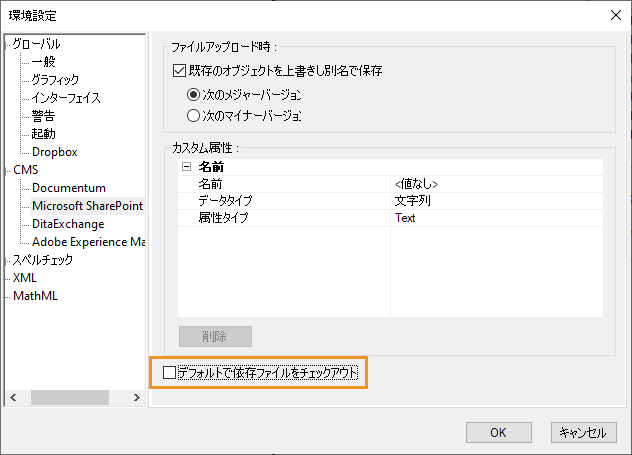This screenshot has height=455, width=632.
Task: Open the DitaExchange settings
Action: click(67, 224)
